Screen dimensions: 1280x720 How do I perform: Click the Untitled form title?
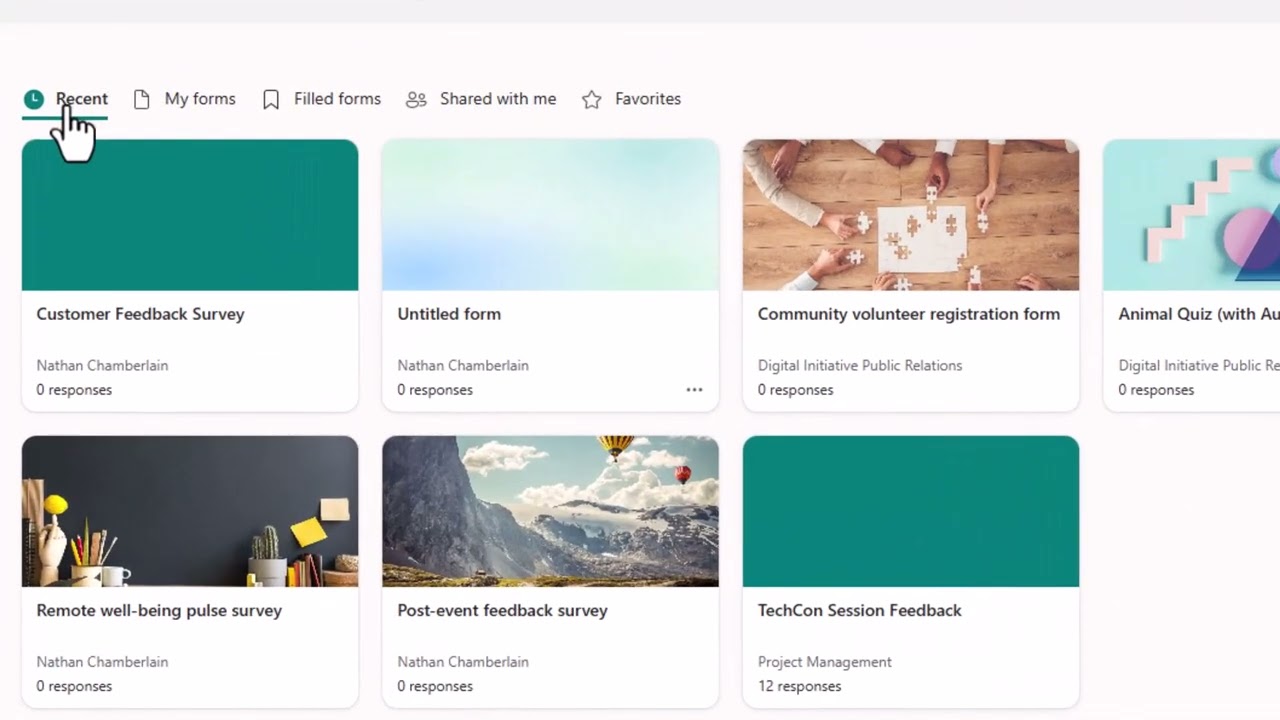[x=449, y=314]
